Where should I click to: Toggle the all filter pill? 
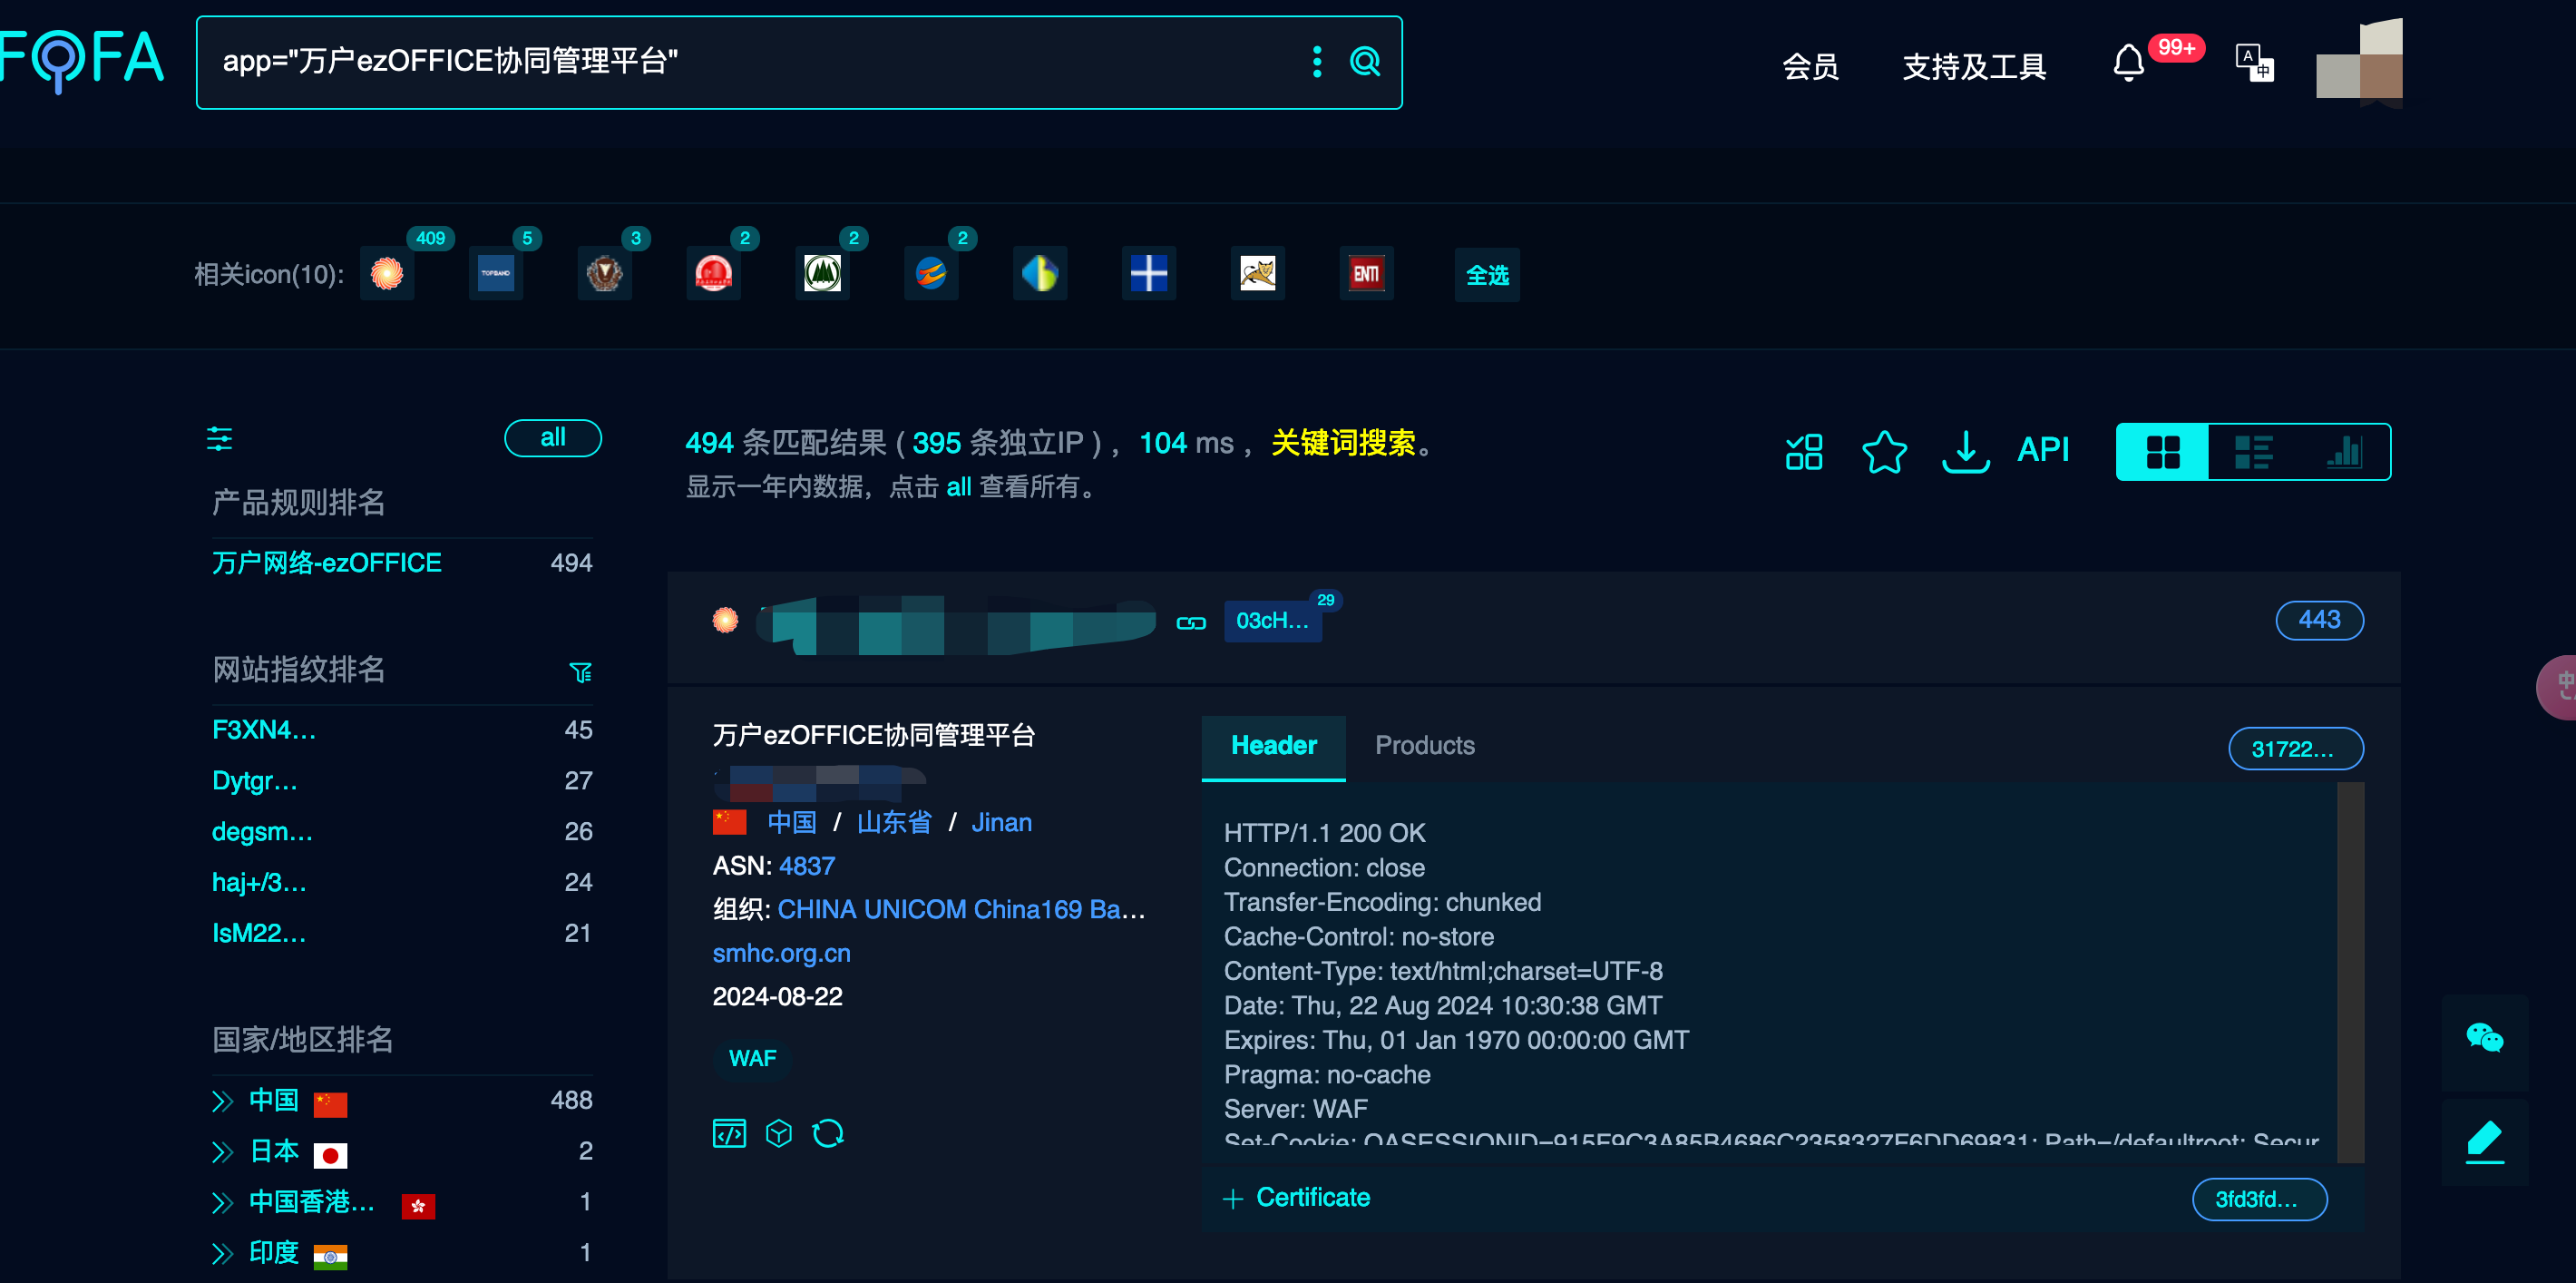point(553,438)
